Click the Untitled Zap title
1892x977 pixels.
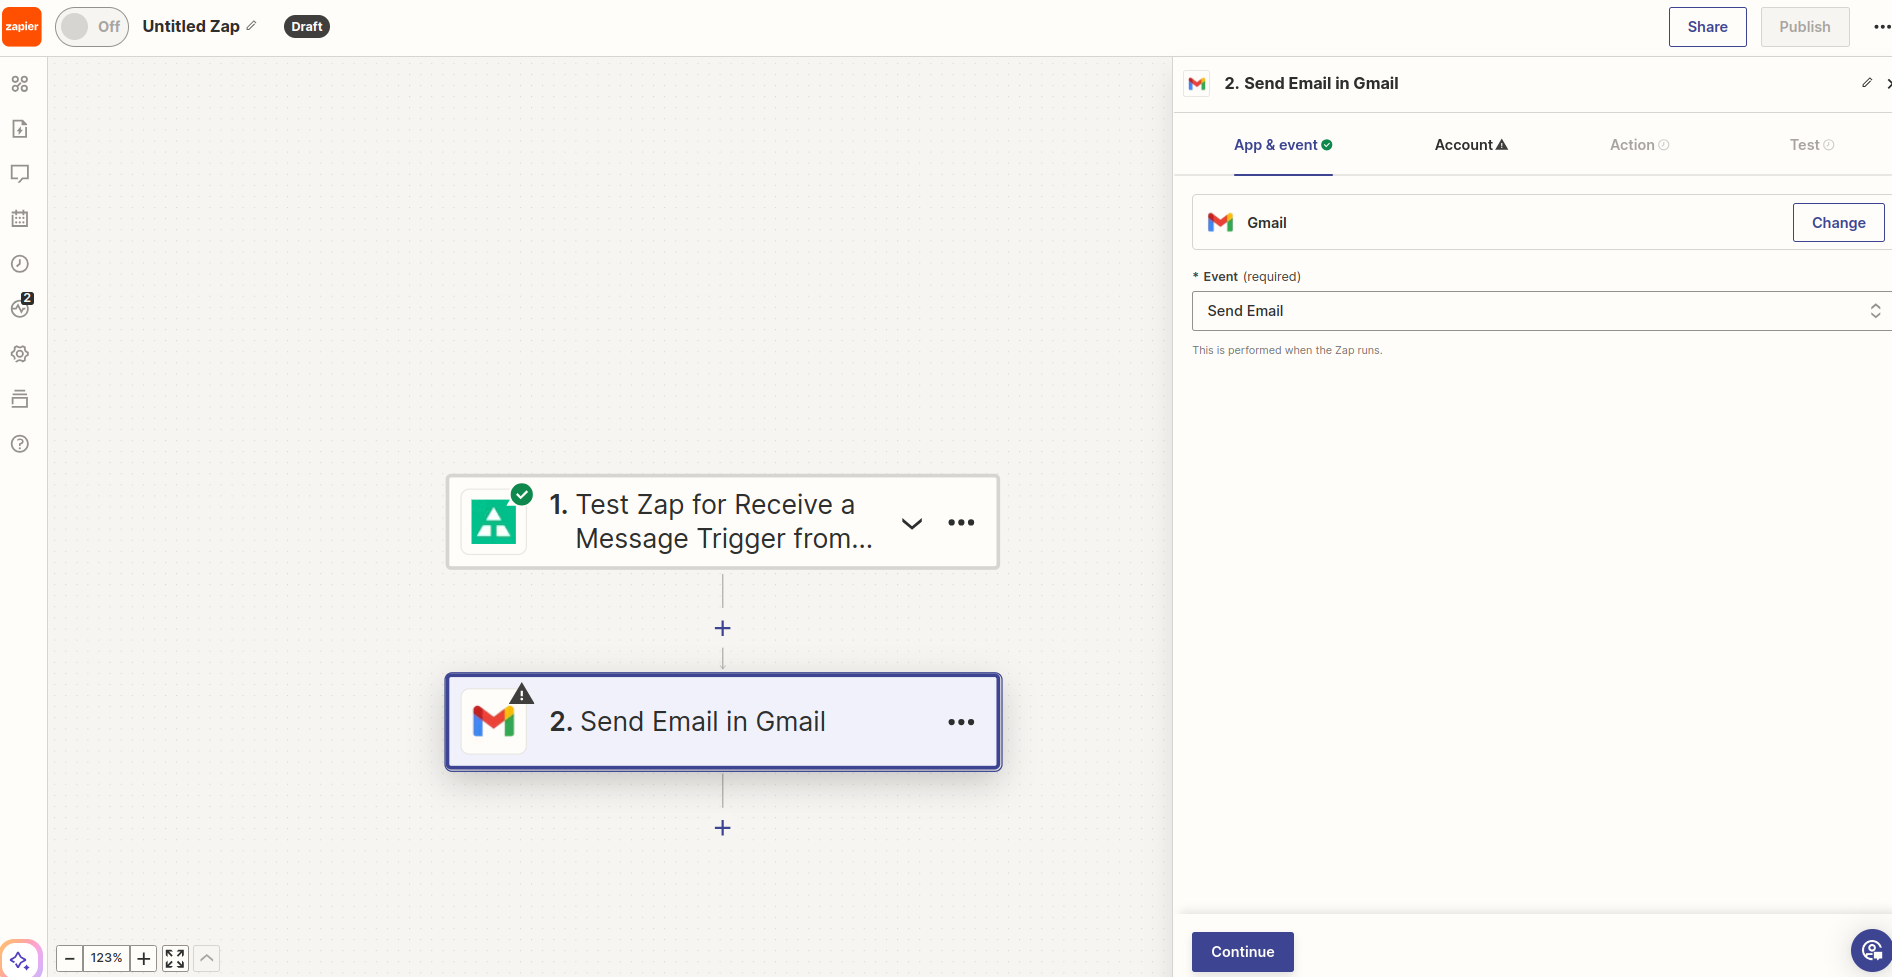(x=191, y=26)
